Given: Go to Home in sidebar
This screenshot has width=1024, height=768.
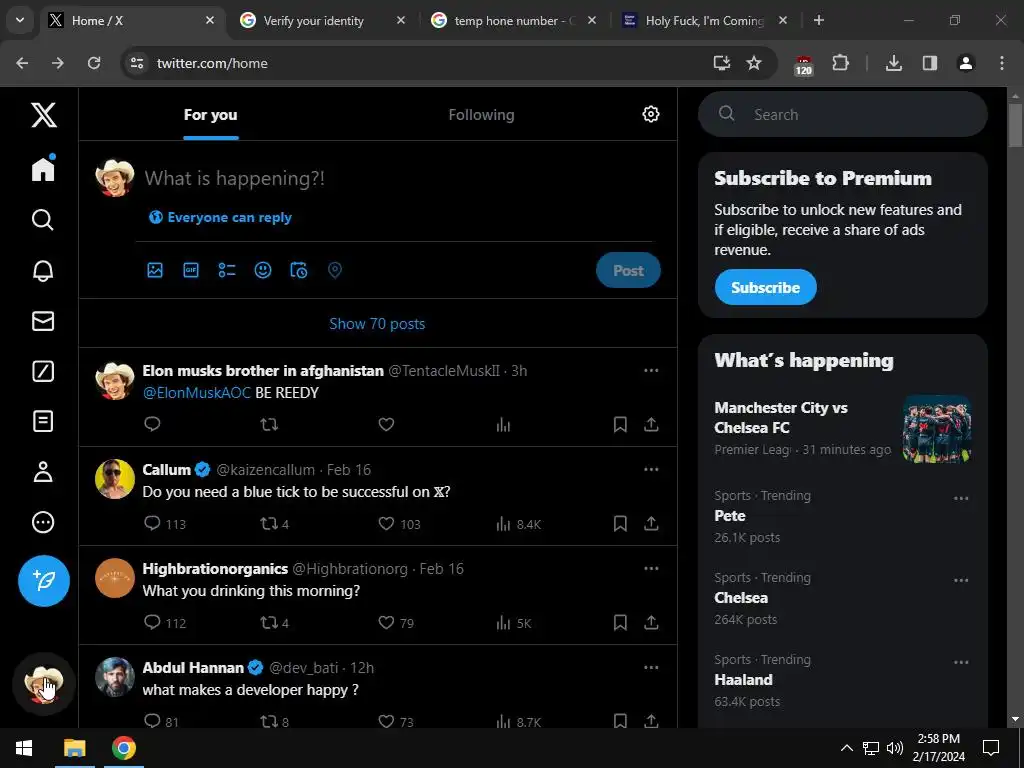Looking at the screenshot, I should pyautogui.click(x=43, y=168).
